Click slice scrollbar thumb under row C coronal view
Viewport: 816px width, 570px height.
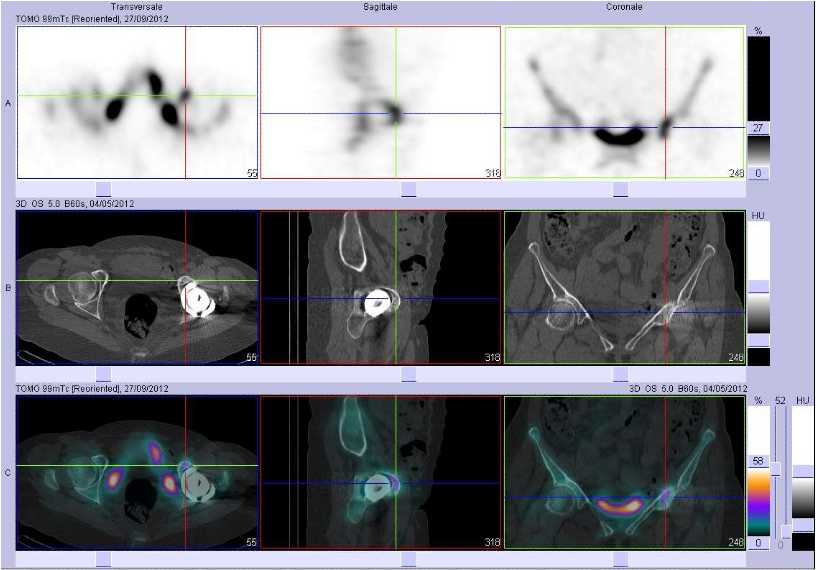pyautogui.click(x=621, y=560)
